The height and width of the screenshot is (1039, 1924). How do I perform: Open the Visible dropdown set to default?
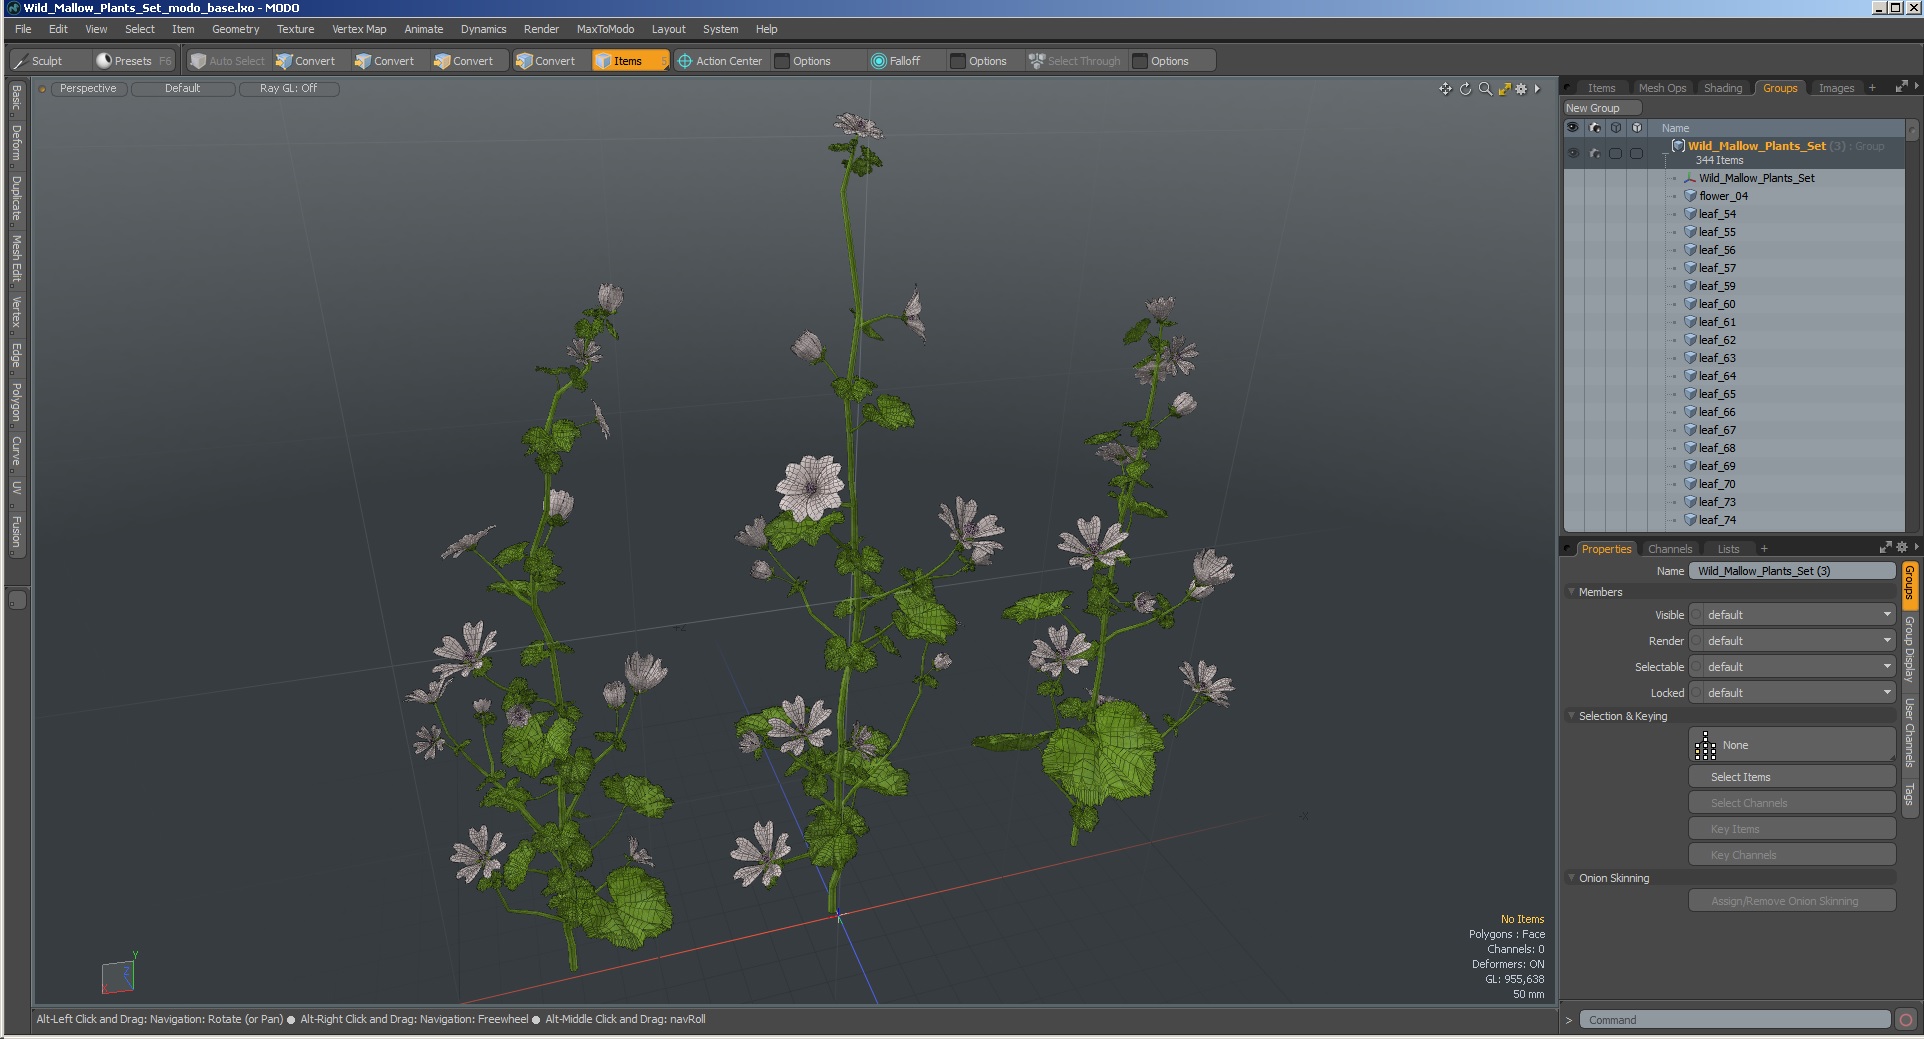click(1792, 615)
